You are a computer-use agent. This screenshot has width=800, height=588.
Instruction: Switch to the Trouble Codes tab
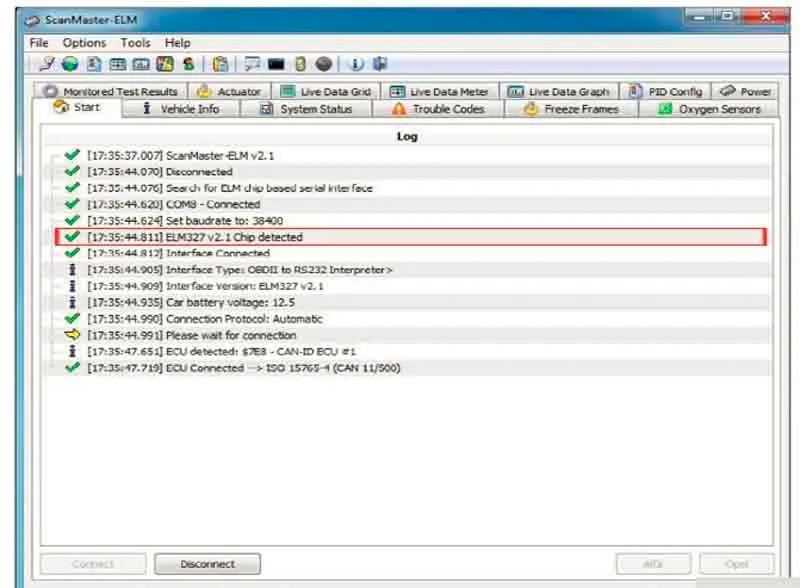(x=438, y=109)
